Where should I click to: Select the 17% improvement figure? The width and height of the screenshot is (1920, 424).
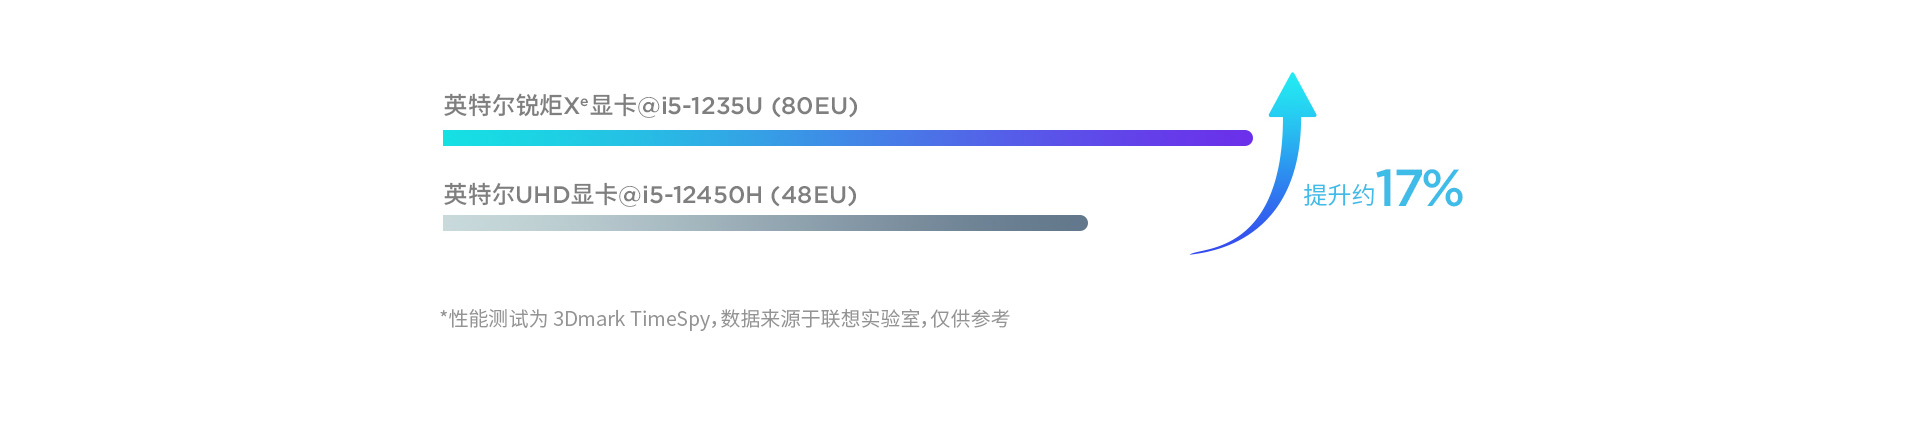click(x=1420, y=188)
